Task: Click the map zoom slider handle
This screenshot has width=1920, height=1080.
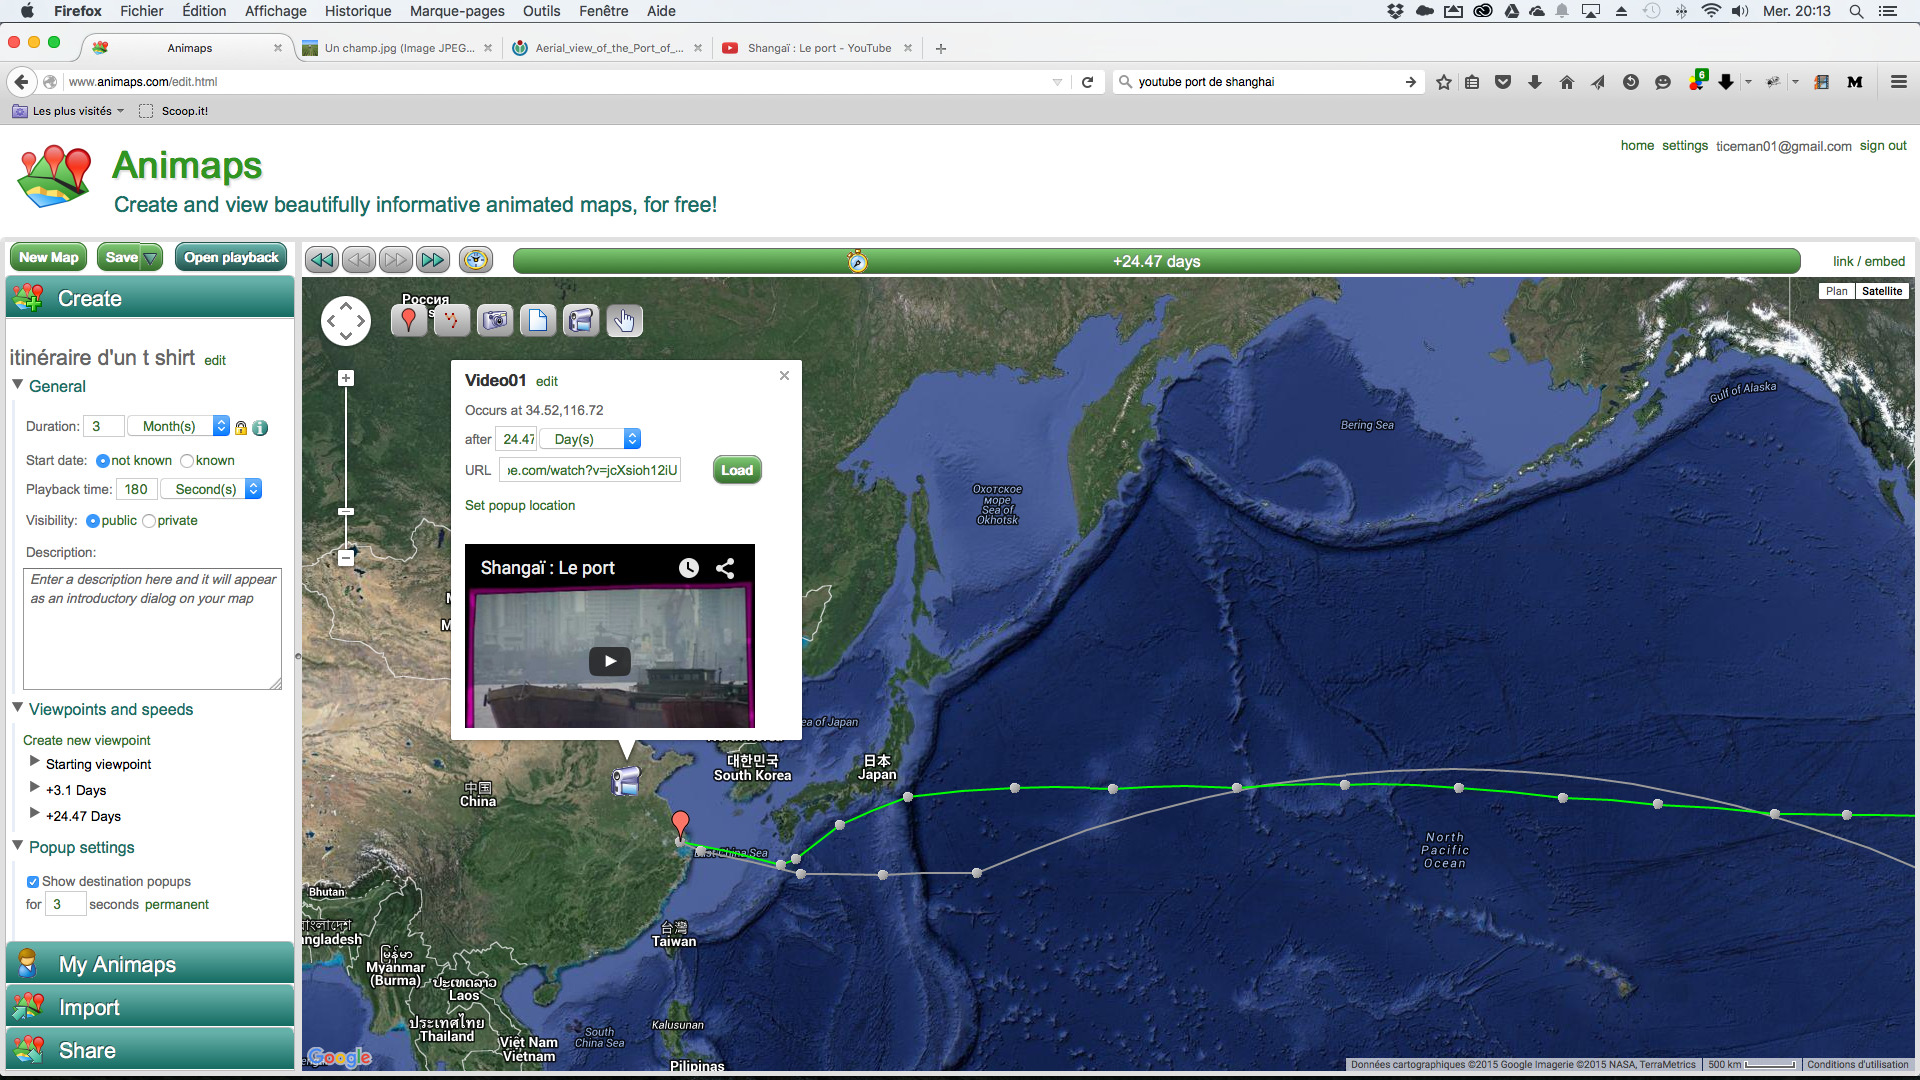Action: coord(346,511)
